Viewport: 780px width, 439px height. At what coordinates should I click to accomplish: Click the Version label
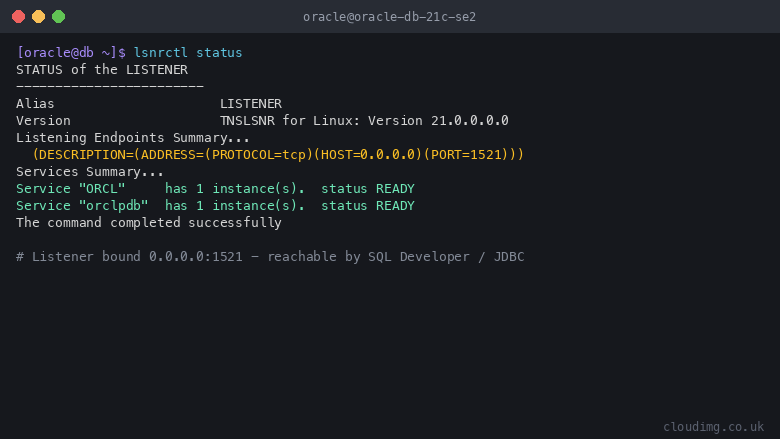tap(43, 121)
